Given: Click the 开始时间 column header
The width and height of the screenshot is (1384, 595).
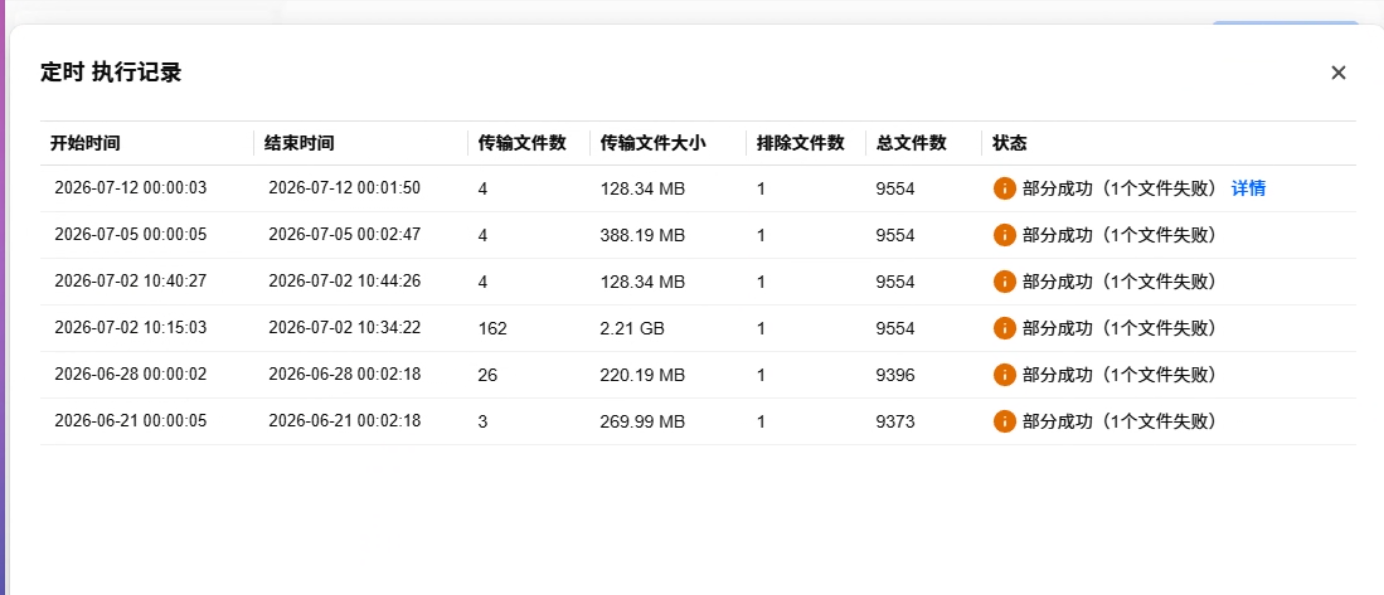Looking at the screenshot, I should point(86,143).
